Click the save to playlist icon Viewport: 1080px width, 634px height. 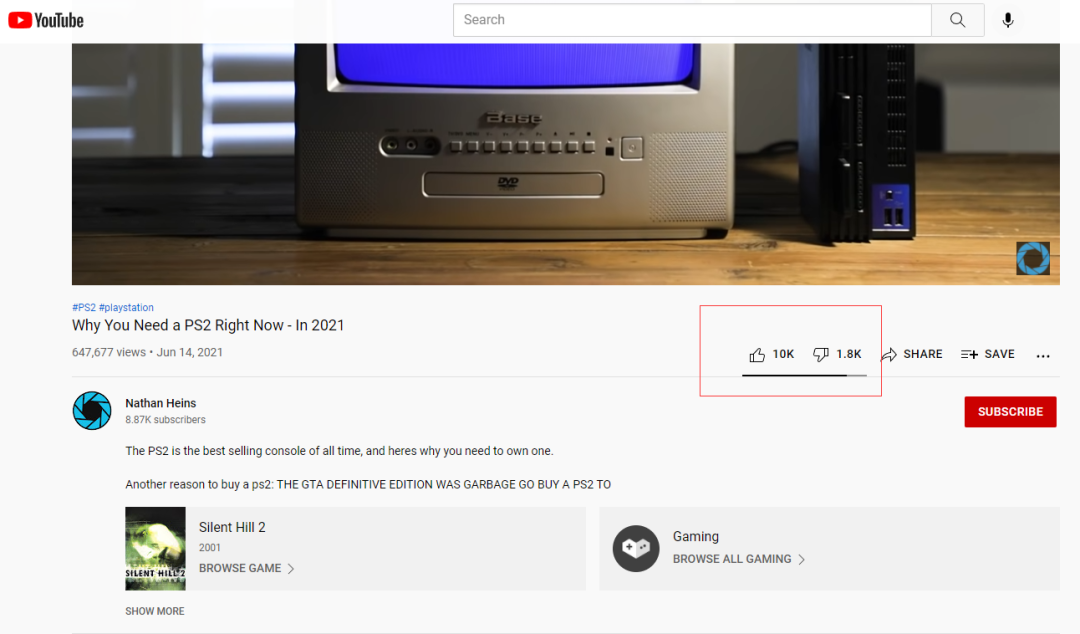(969, 354)
